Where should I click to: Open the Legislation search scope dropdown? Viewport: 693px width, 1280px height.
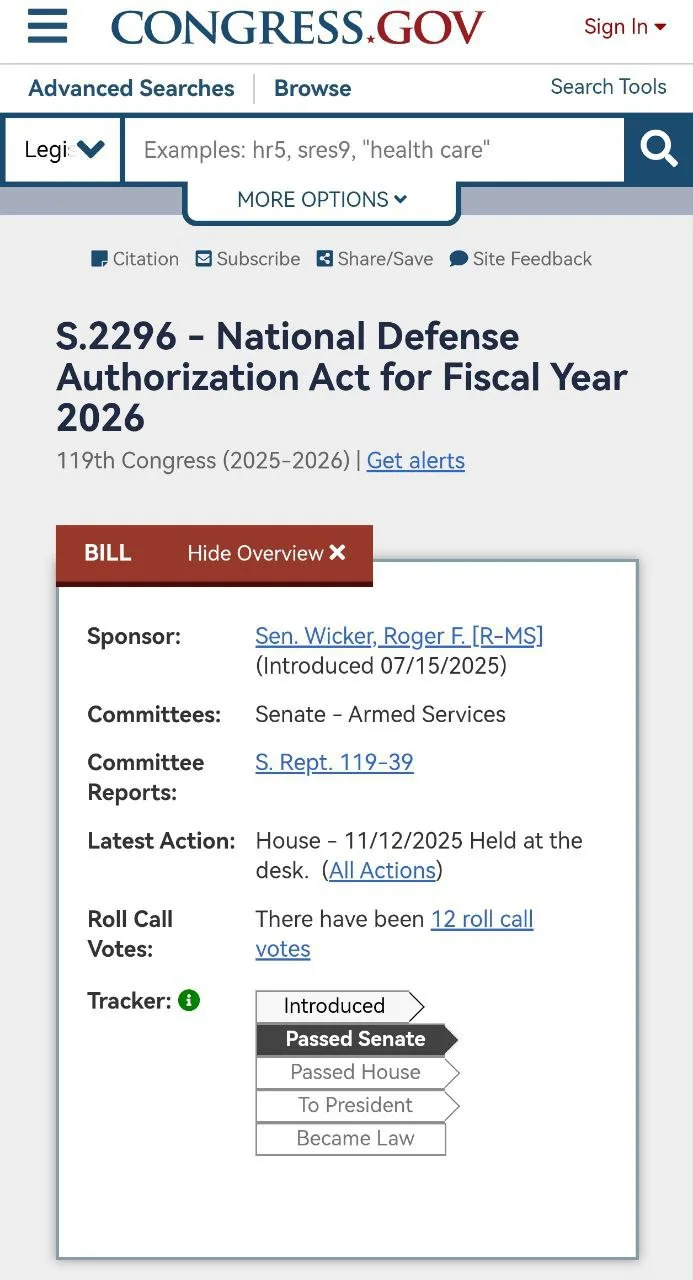(64, 150)
